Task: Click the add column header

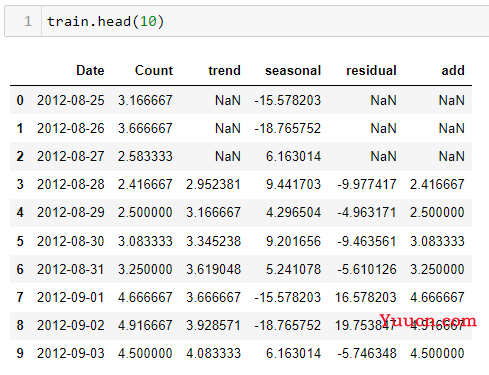Action: (x=453, y=70)
